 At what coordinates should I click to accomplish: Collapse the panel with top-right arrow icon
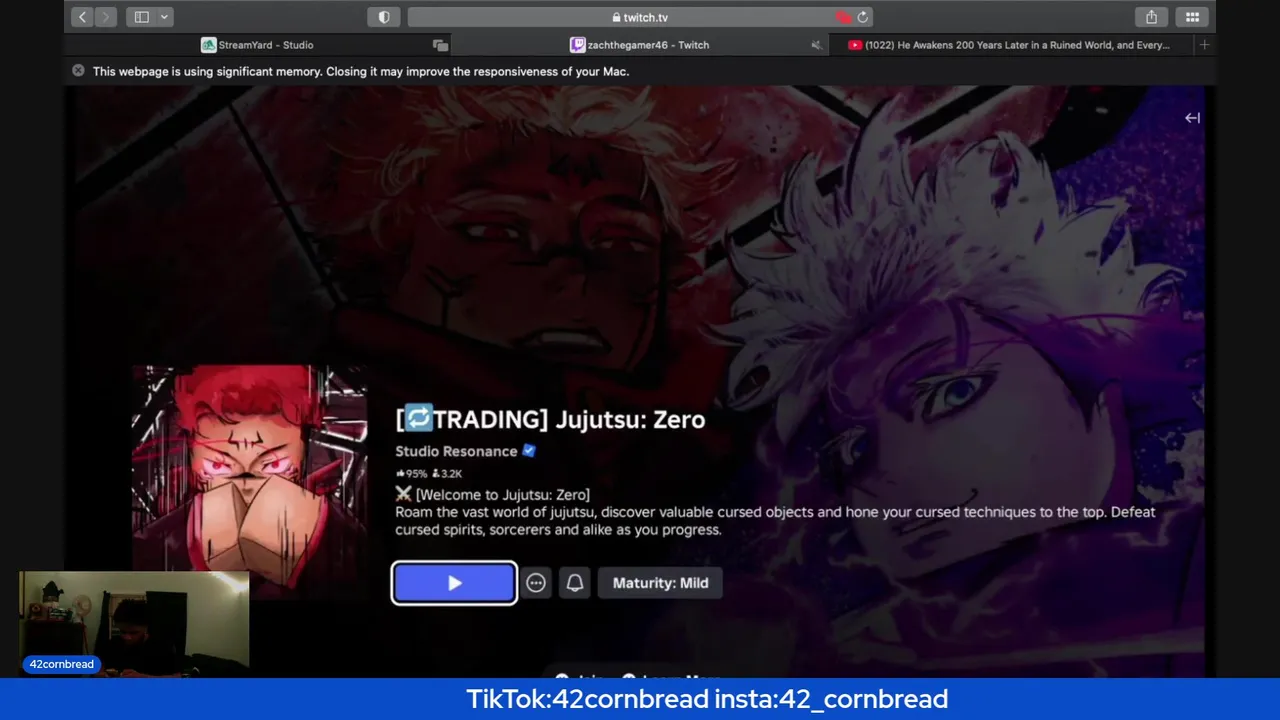[1192, 118]
